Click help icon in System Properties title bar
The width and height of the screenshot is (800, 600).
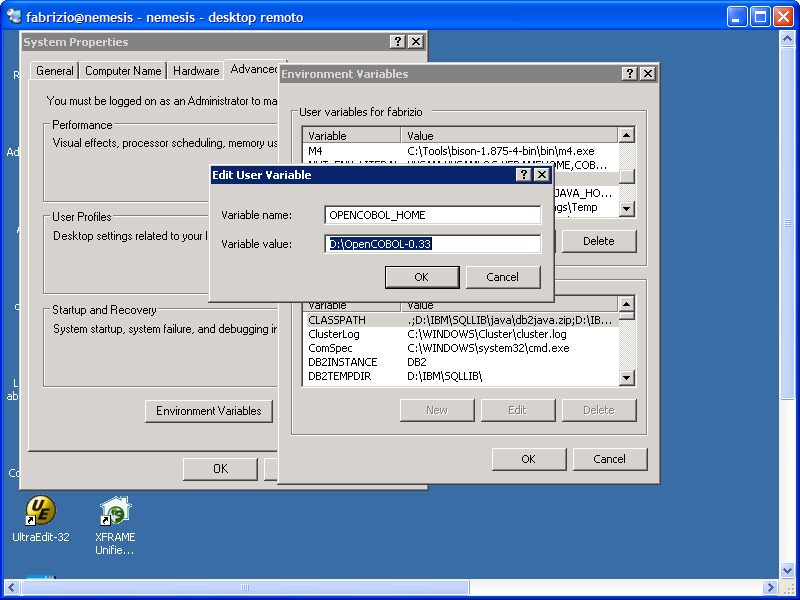point(397,42)
